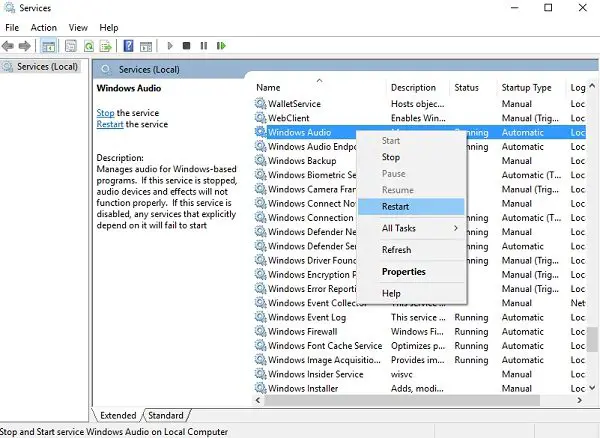Viewport: 600px width, 438px height.
Task: Choose Help in the context menu
Action: 411,293
